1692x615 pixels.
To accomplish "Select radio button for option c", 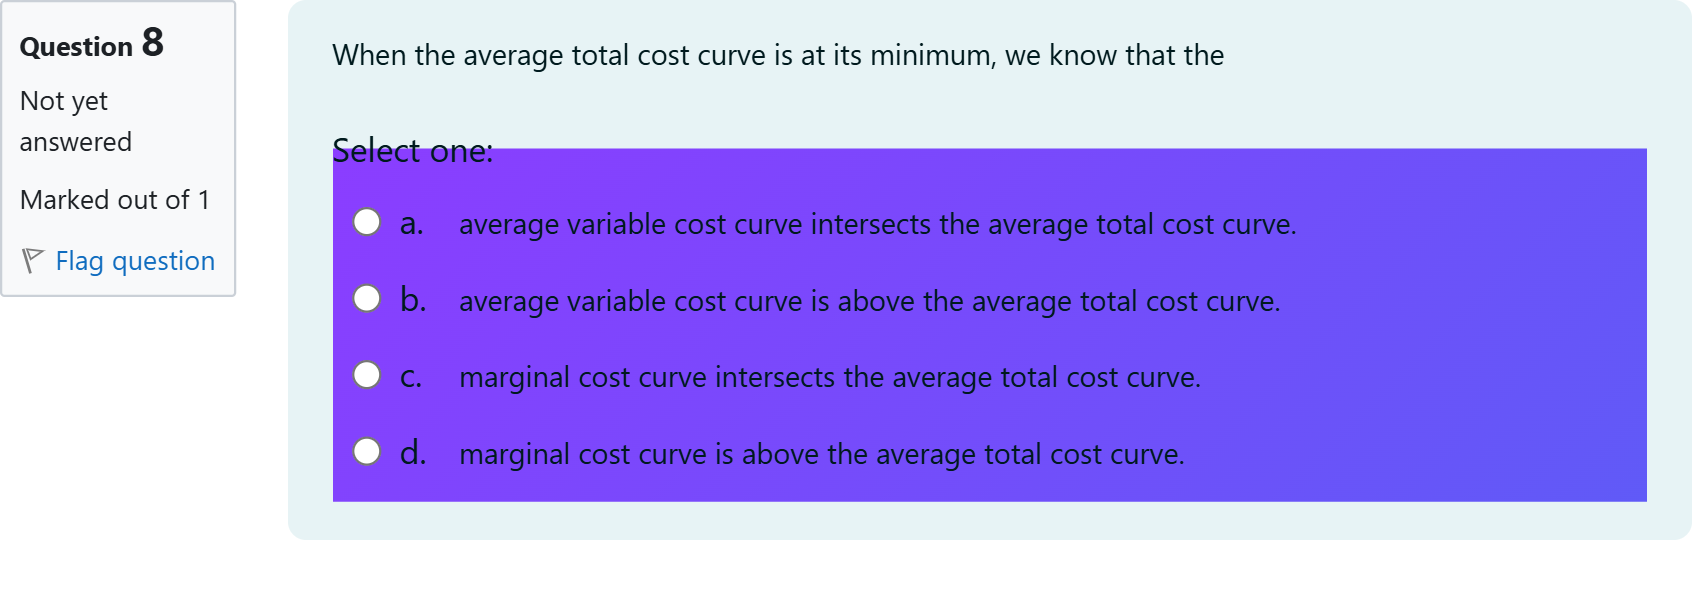I will point(367,375).
